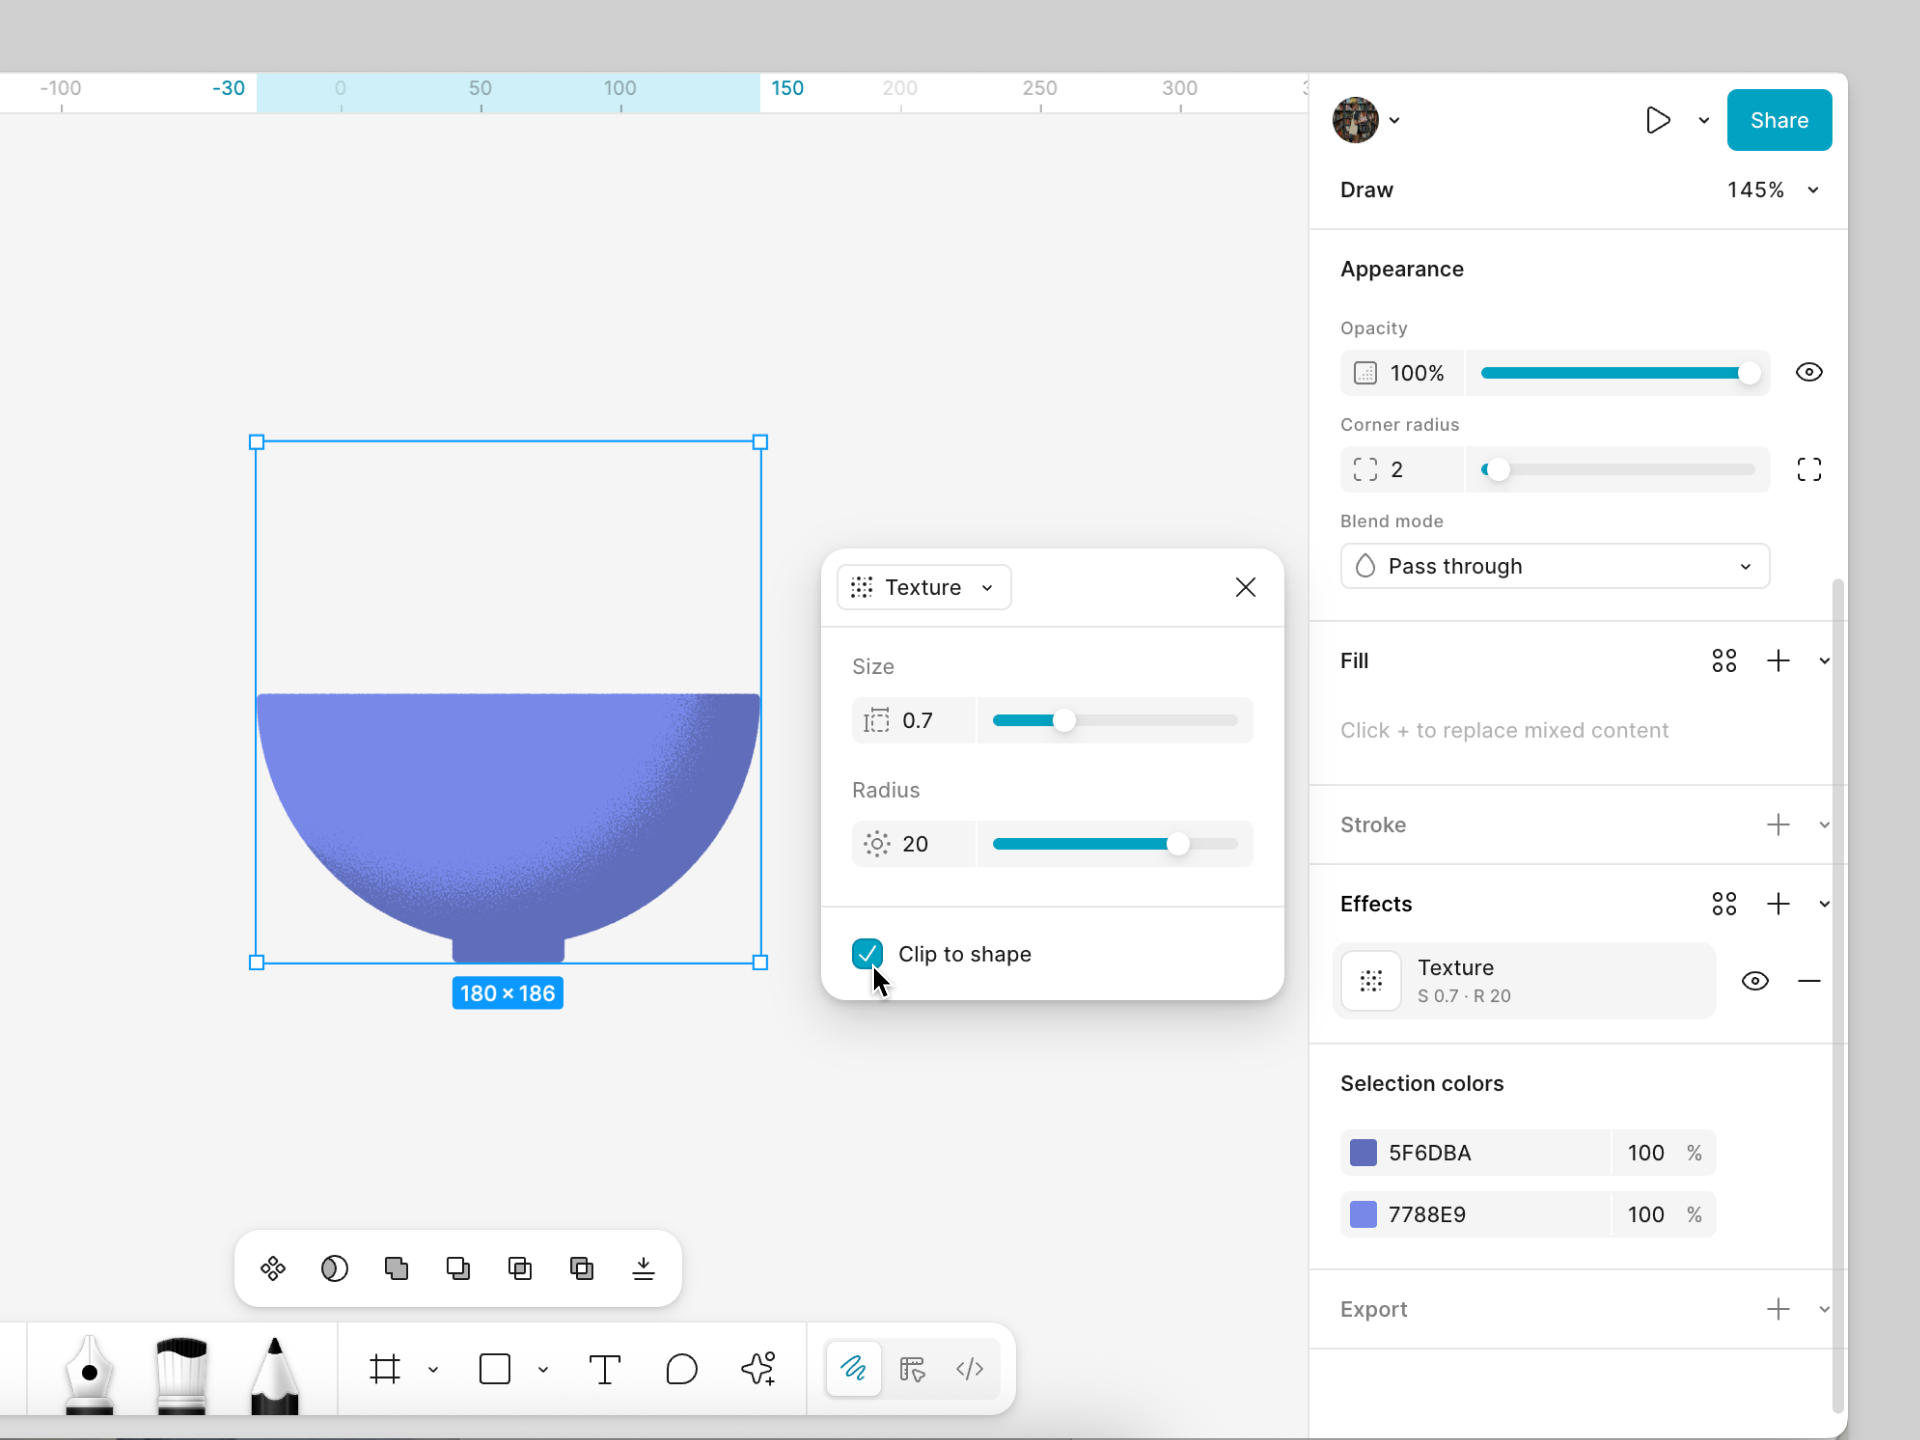This screenshot has width=1920, height=1440.
Task: Toggle layer visibility eye next to Opacity
Action: (x=1809, y=372)
